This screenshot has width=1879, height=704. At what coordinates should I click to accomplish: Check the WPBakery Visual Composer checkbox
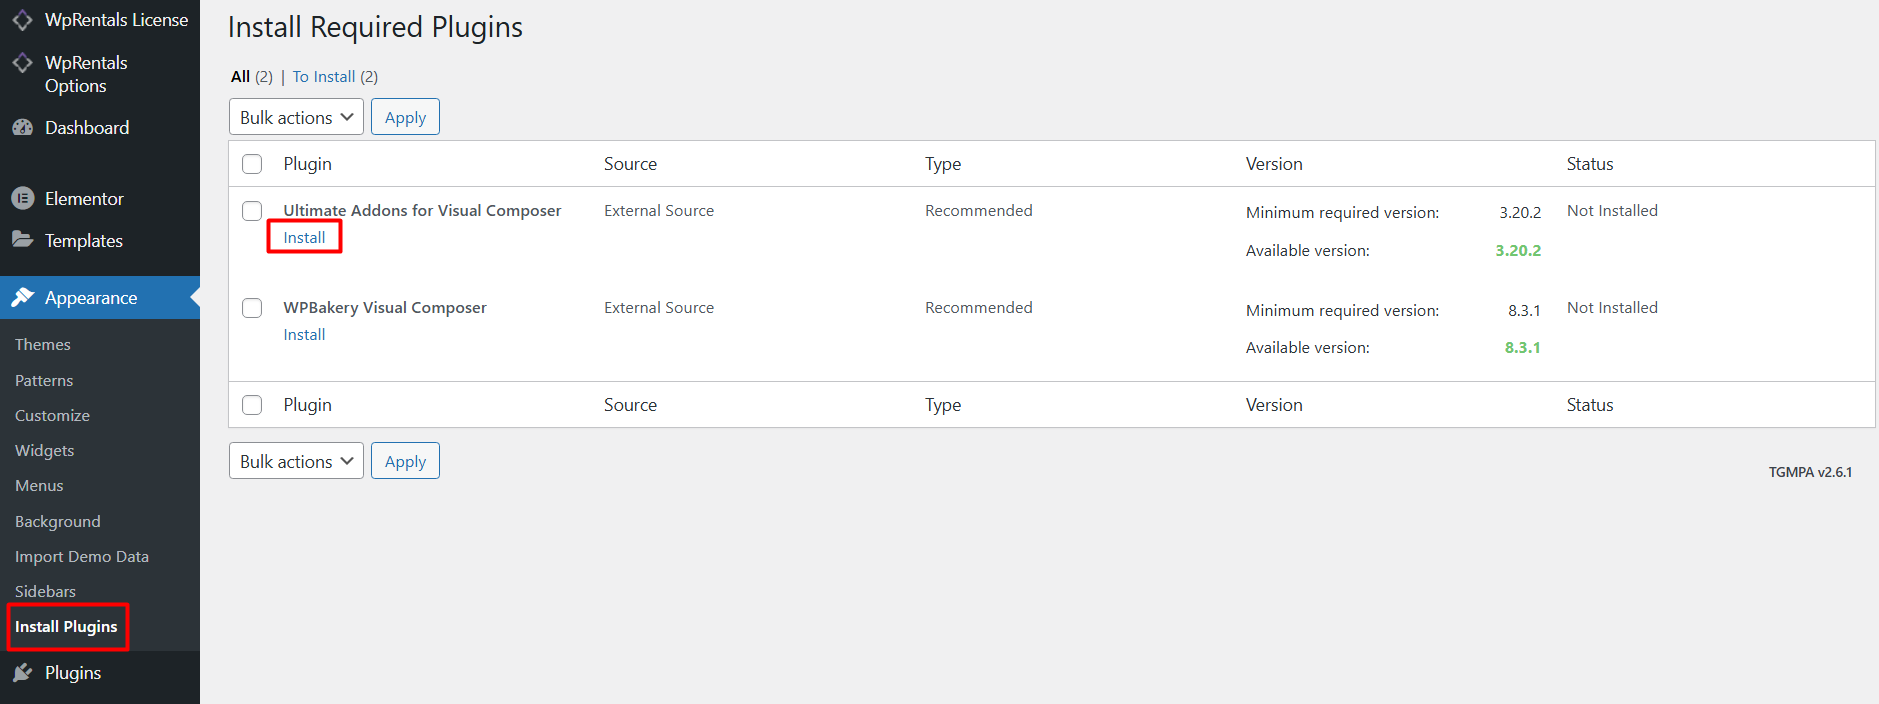pos(252,308)
